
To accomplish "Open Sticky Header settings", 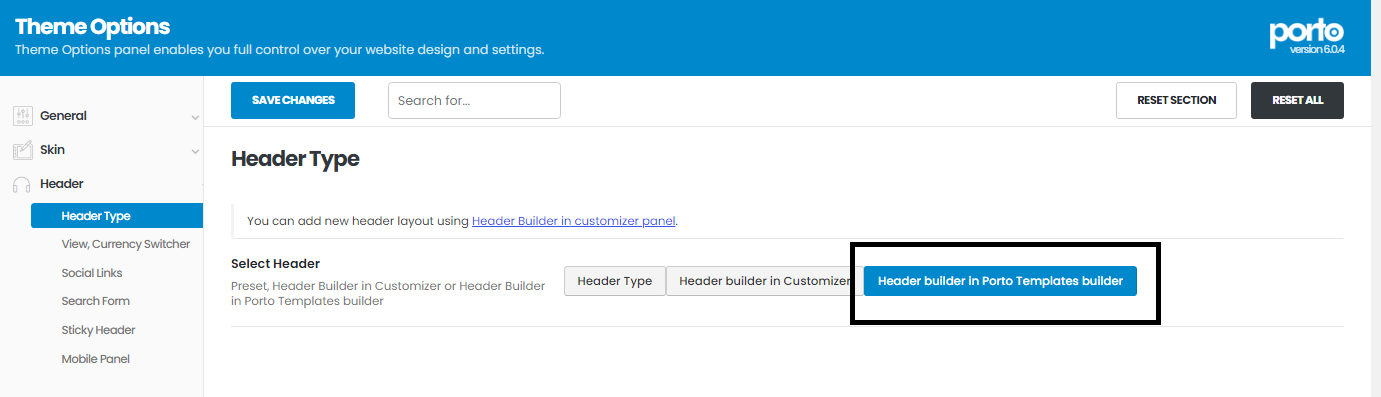I will (98, 330).
